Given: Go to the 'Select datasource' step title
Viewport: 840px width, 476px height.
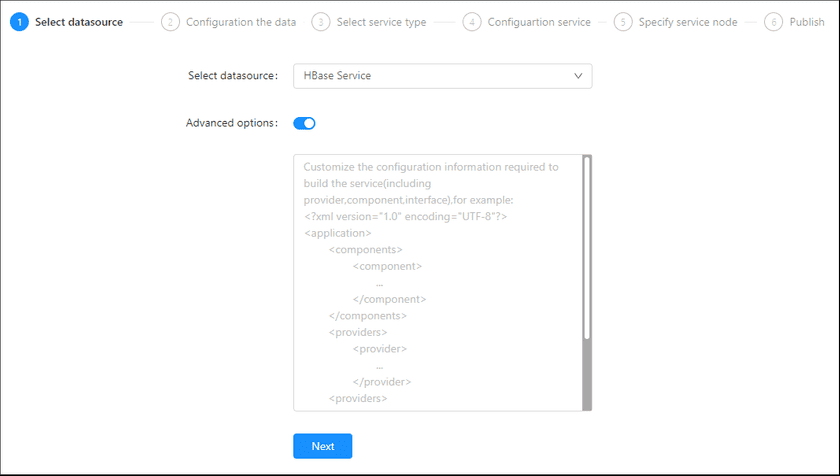Looking at the screenshot, I should click(x=79, y=22).
